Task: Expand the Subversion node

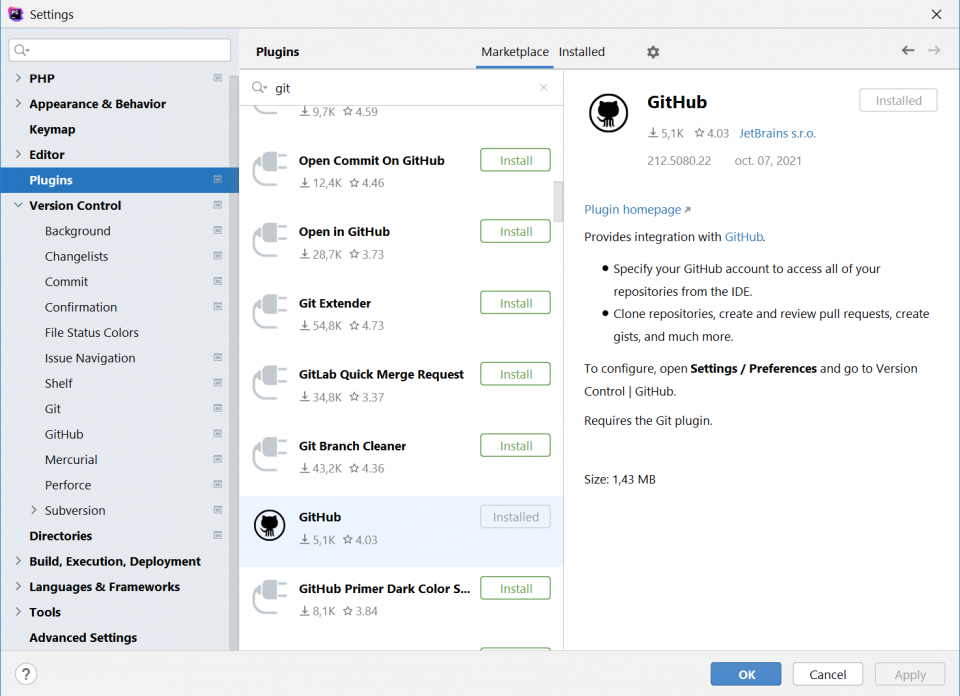Action: point(34,510)
